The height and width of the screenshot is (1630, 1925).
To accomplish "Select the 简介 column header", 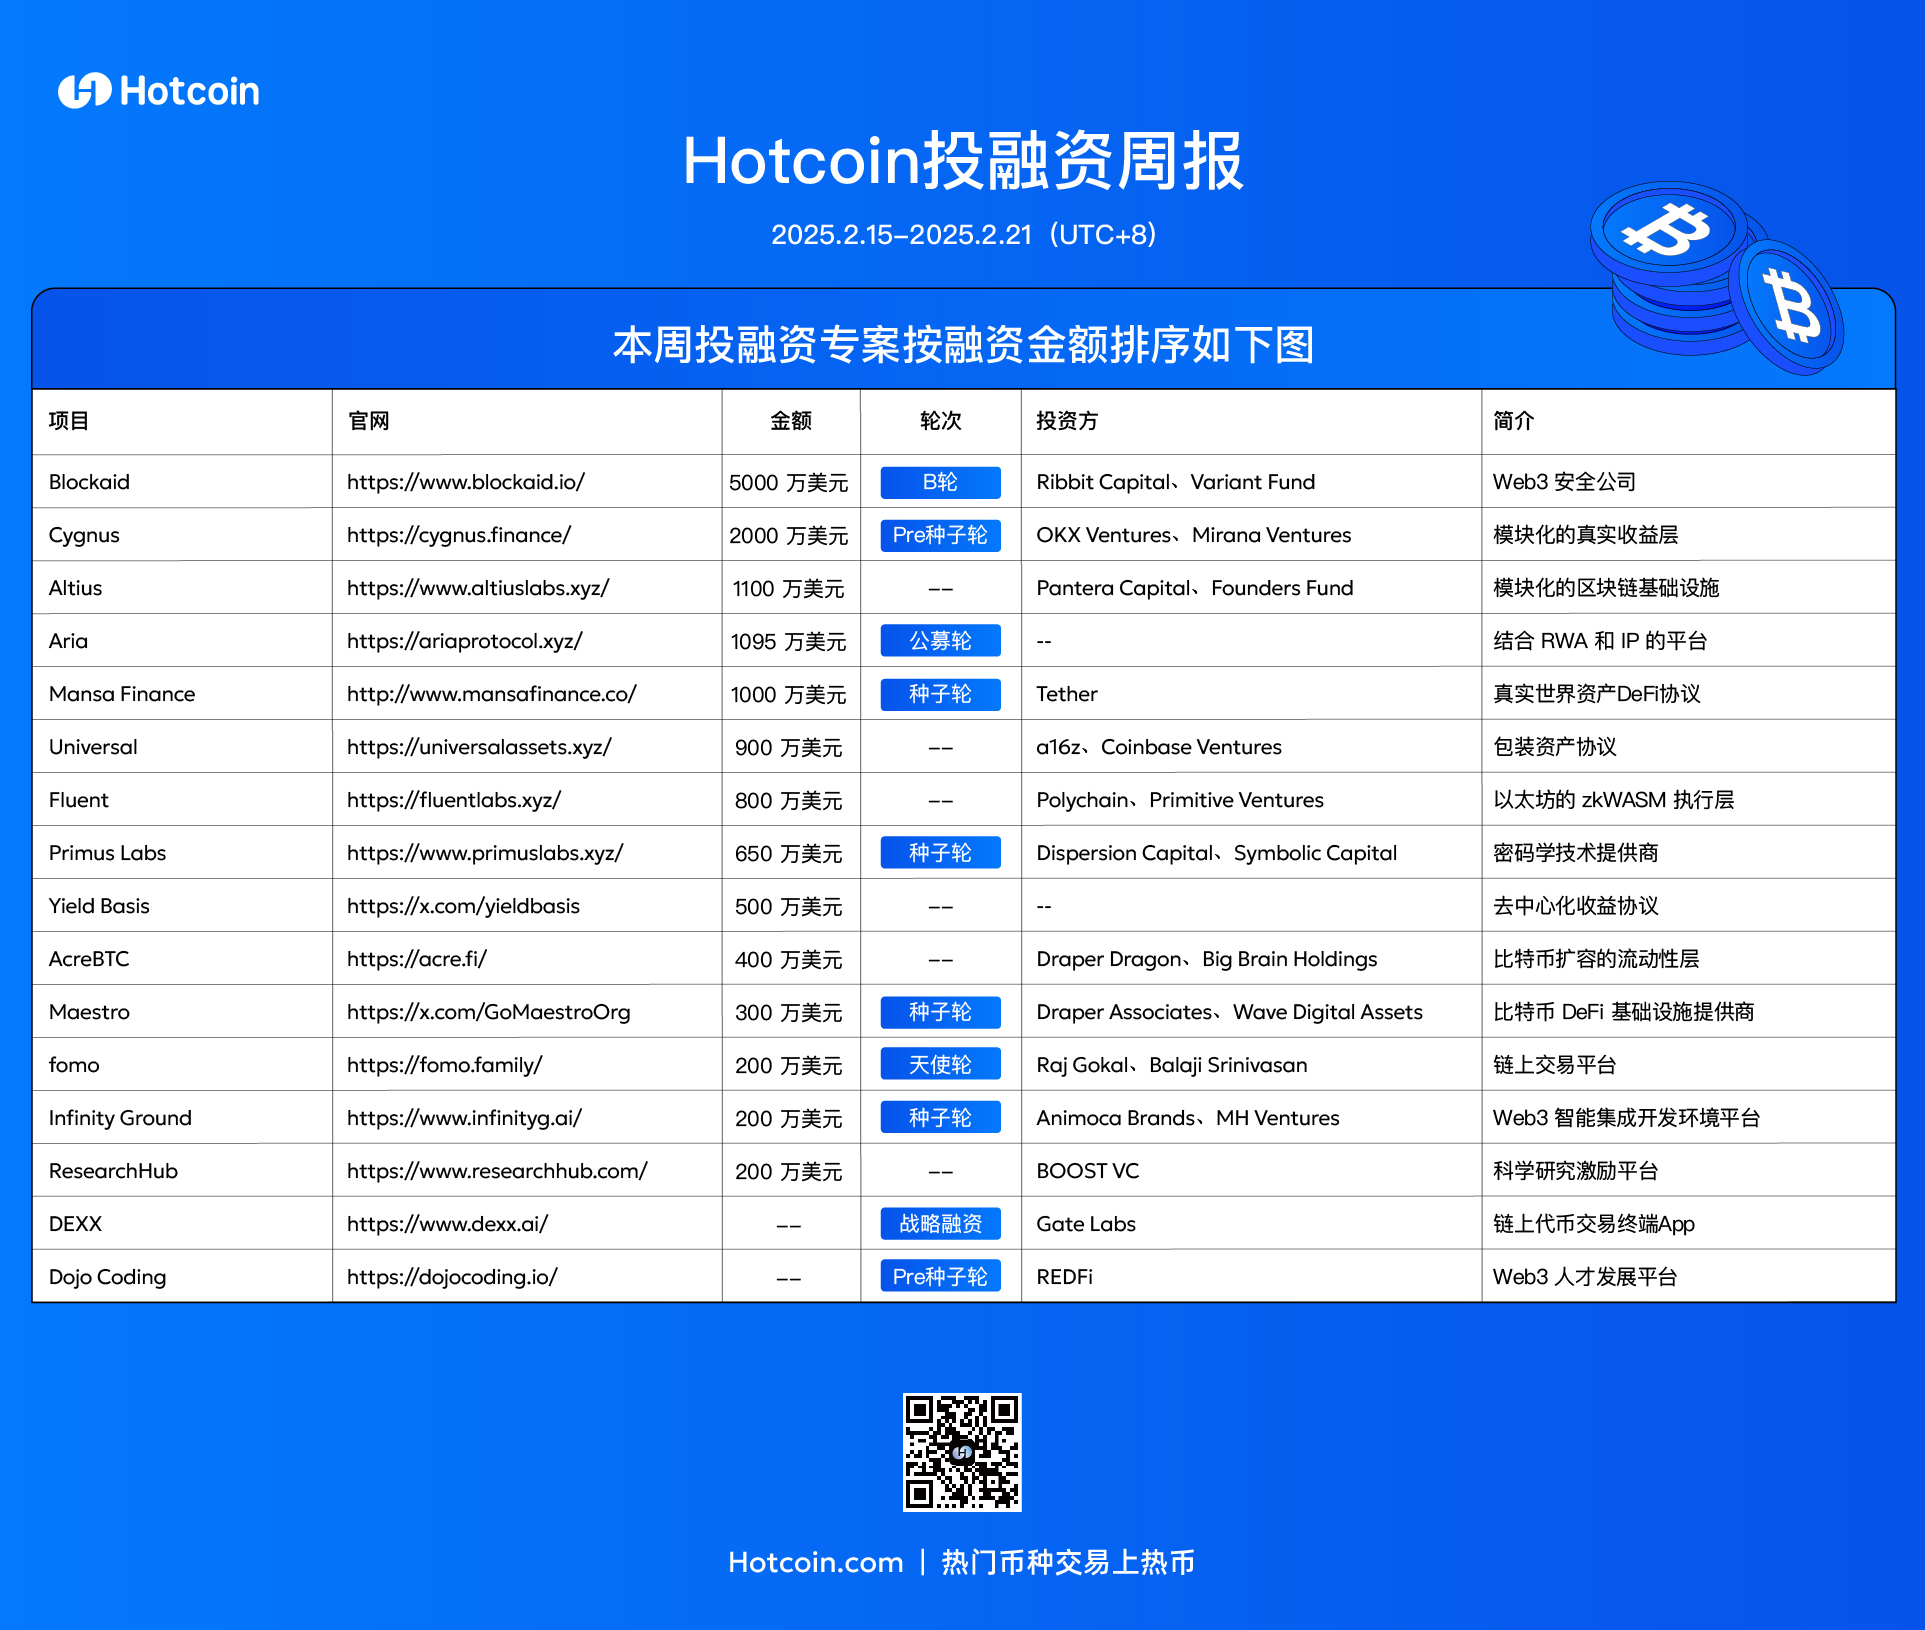I will [1513, 421].
